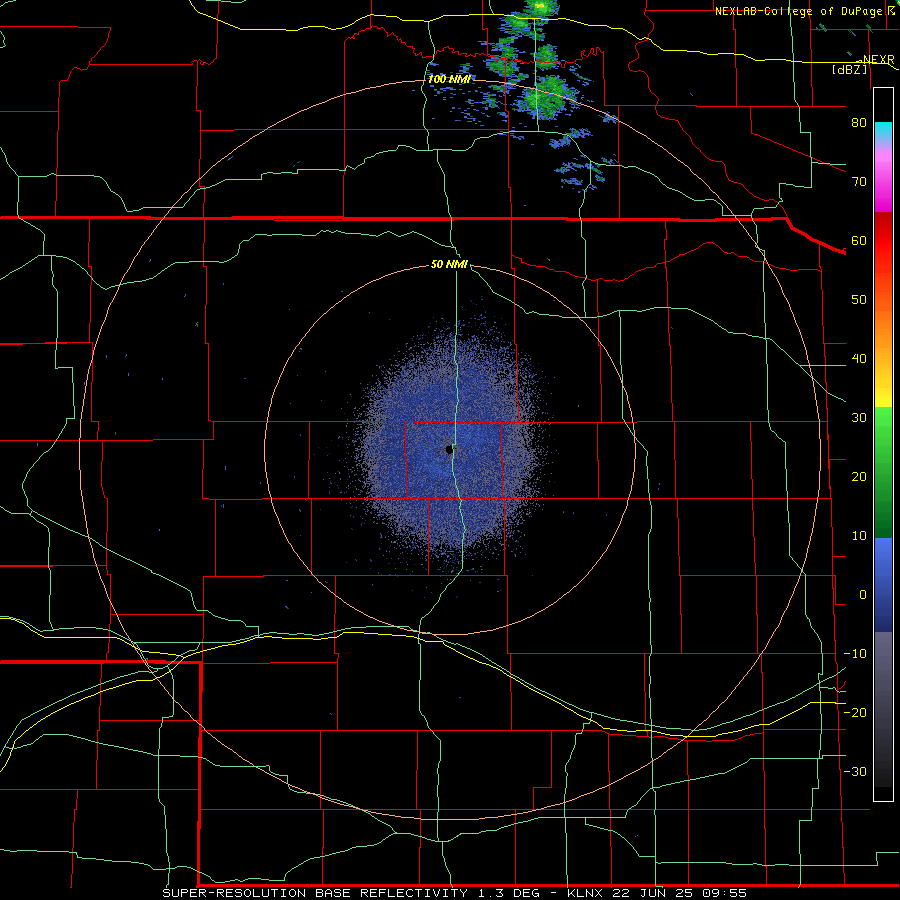Click the 30 value on the dBZ scale
Viewport: 900px width, 900px height.
click(859, 418)
